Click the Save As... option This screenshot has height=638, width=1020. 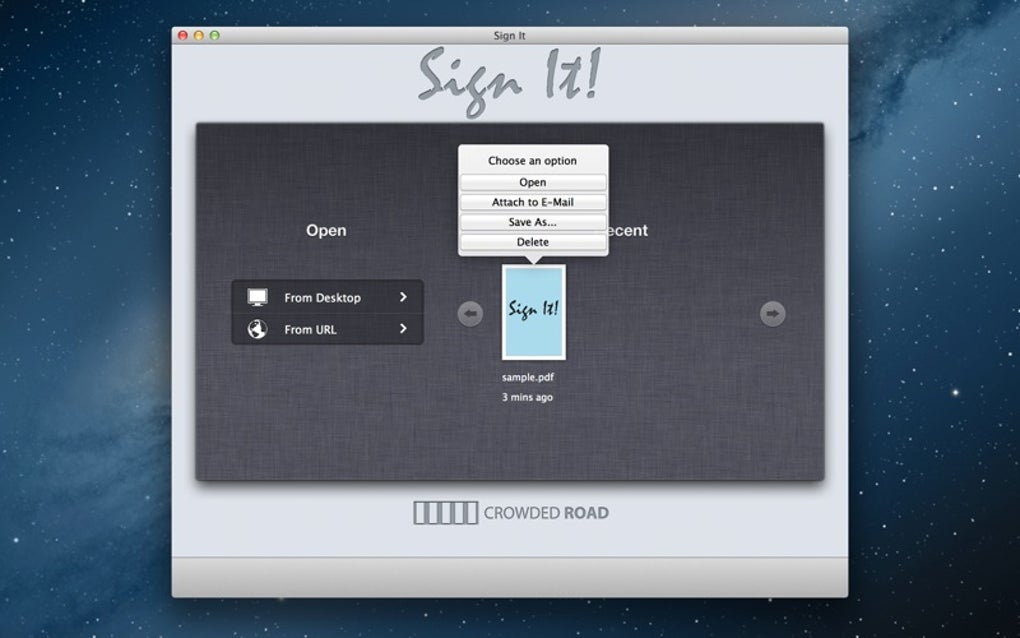pos(533,221)
